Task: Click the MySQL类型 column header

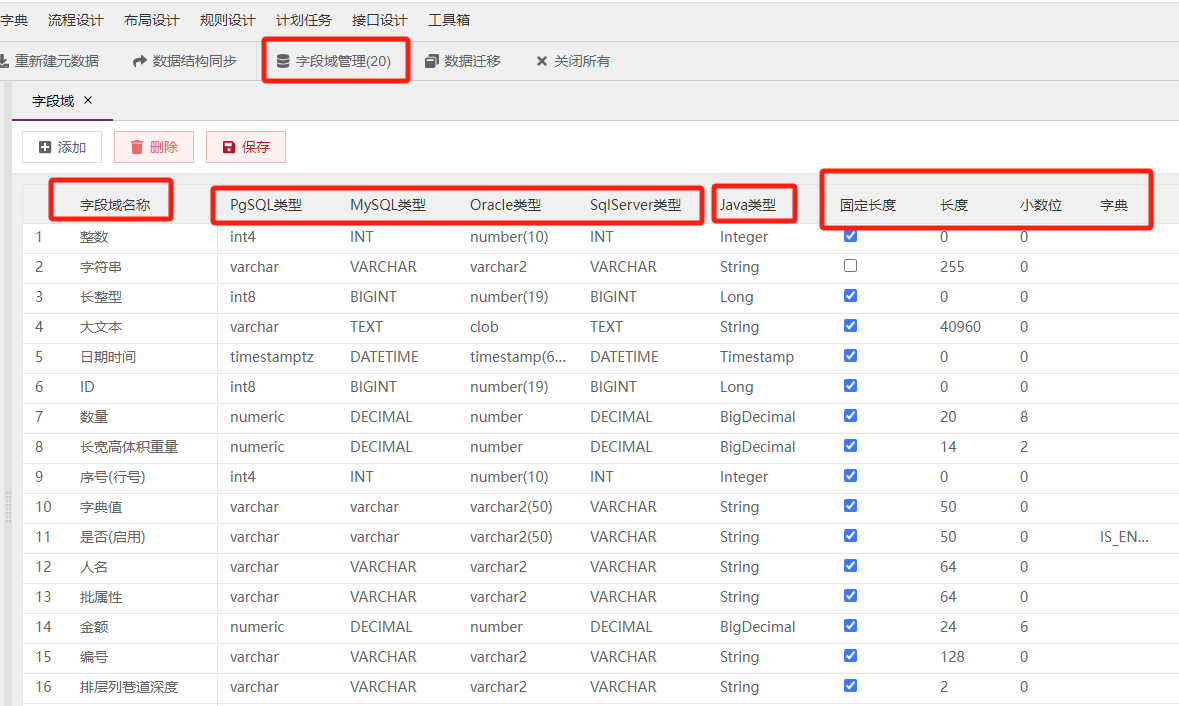Action: point(387,205)
